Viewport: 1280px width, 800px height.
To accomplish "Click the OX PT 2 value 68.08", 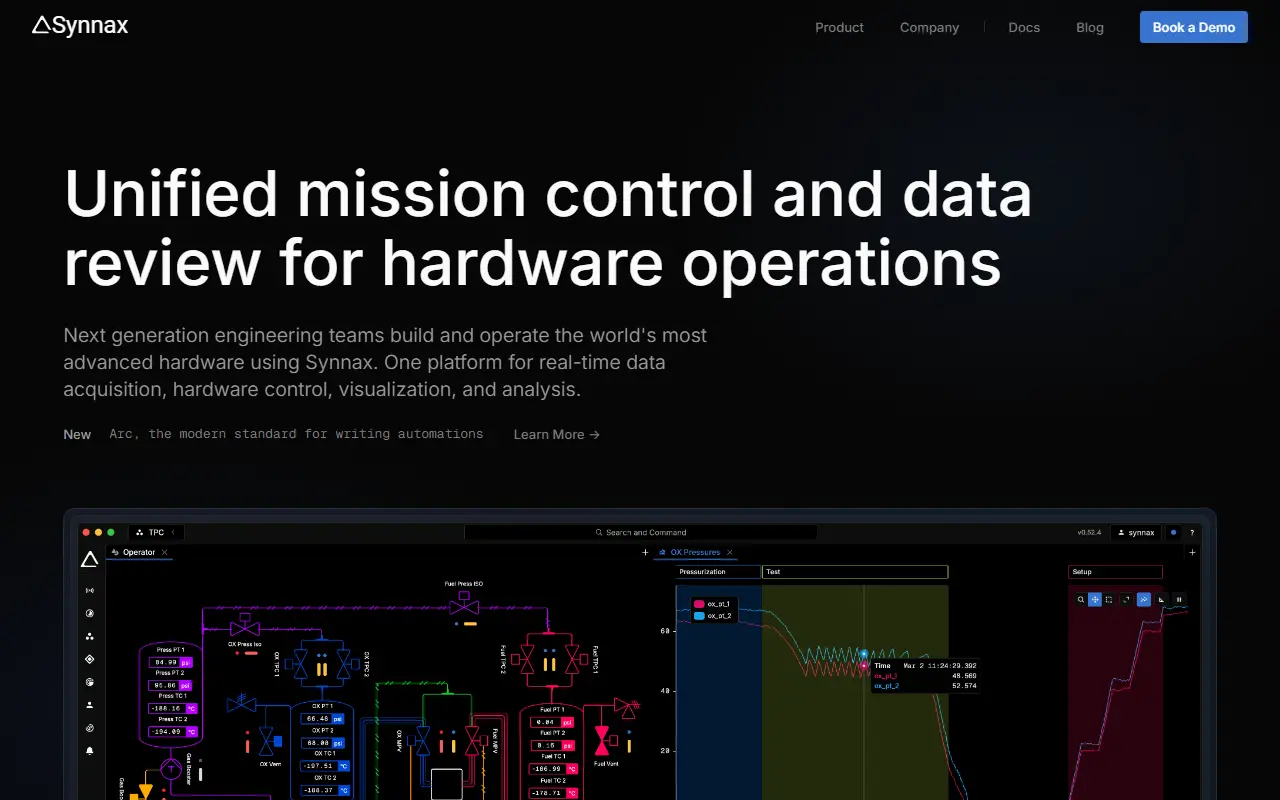I will point(317,742).
